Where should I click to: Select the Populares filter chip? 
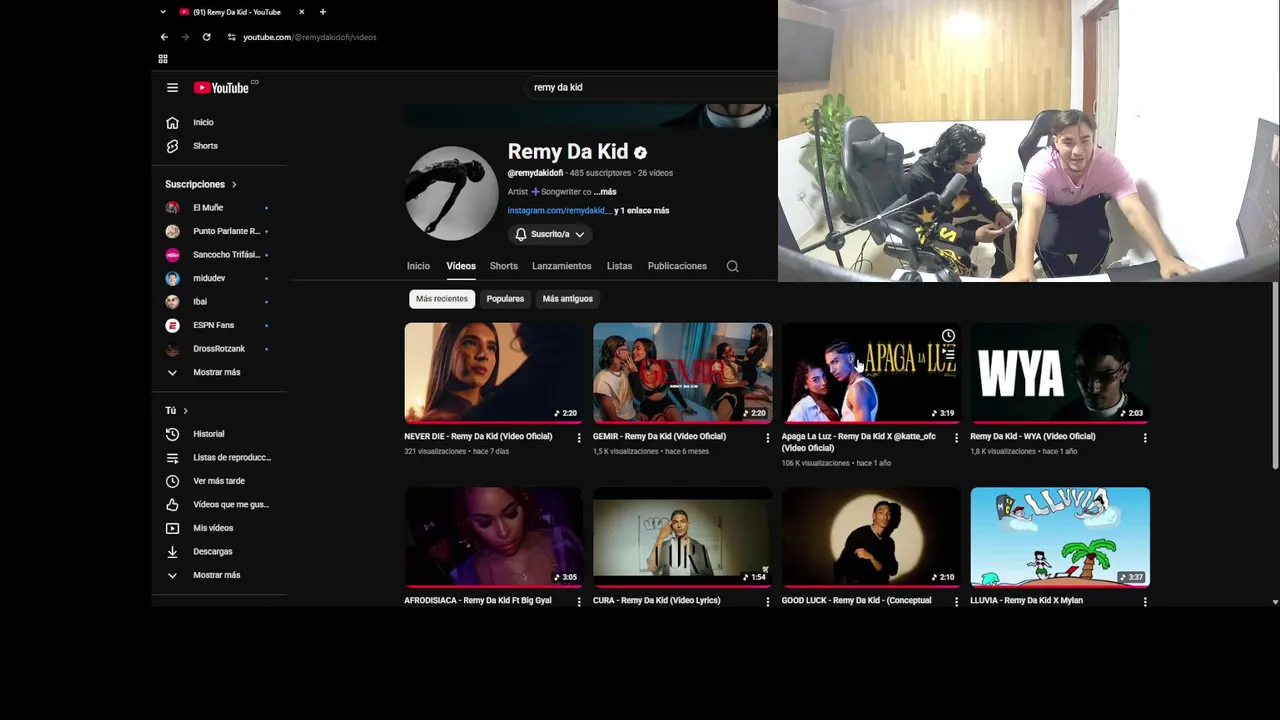[x=505, y=299]
